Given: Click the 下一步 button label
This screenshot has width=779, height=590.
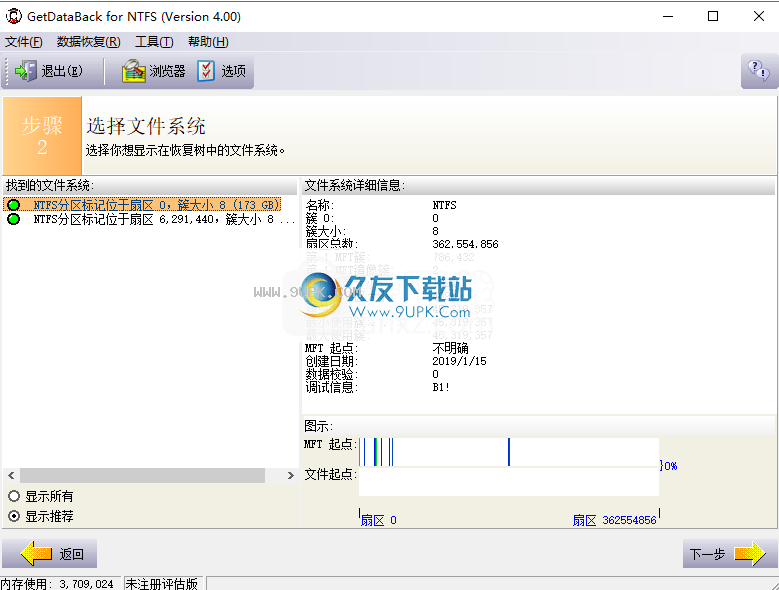Looking at the screenshot, I should coord(707,554).
